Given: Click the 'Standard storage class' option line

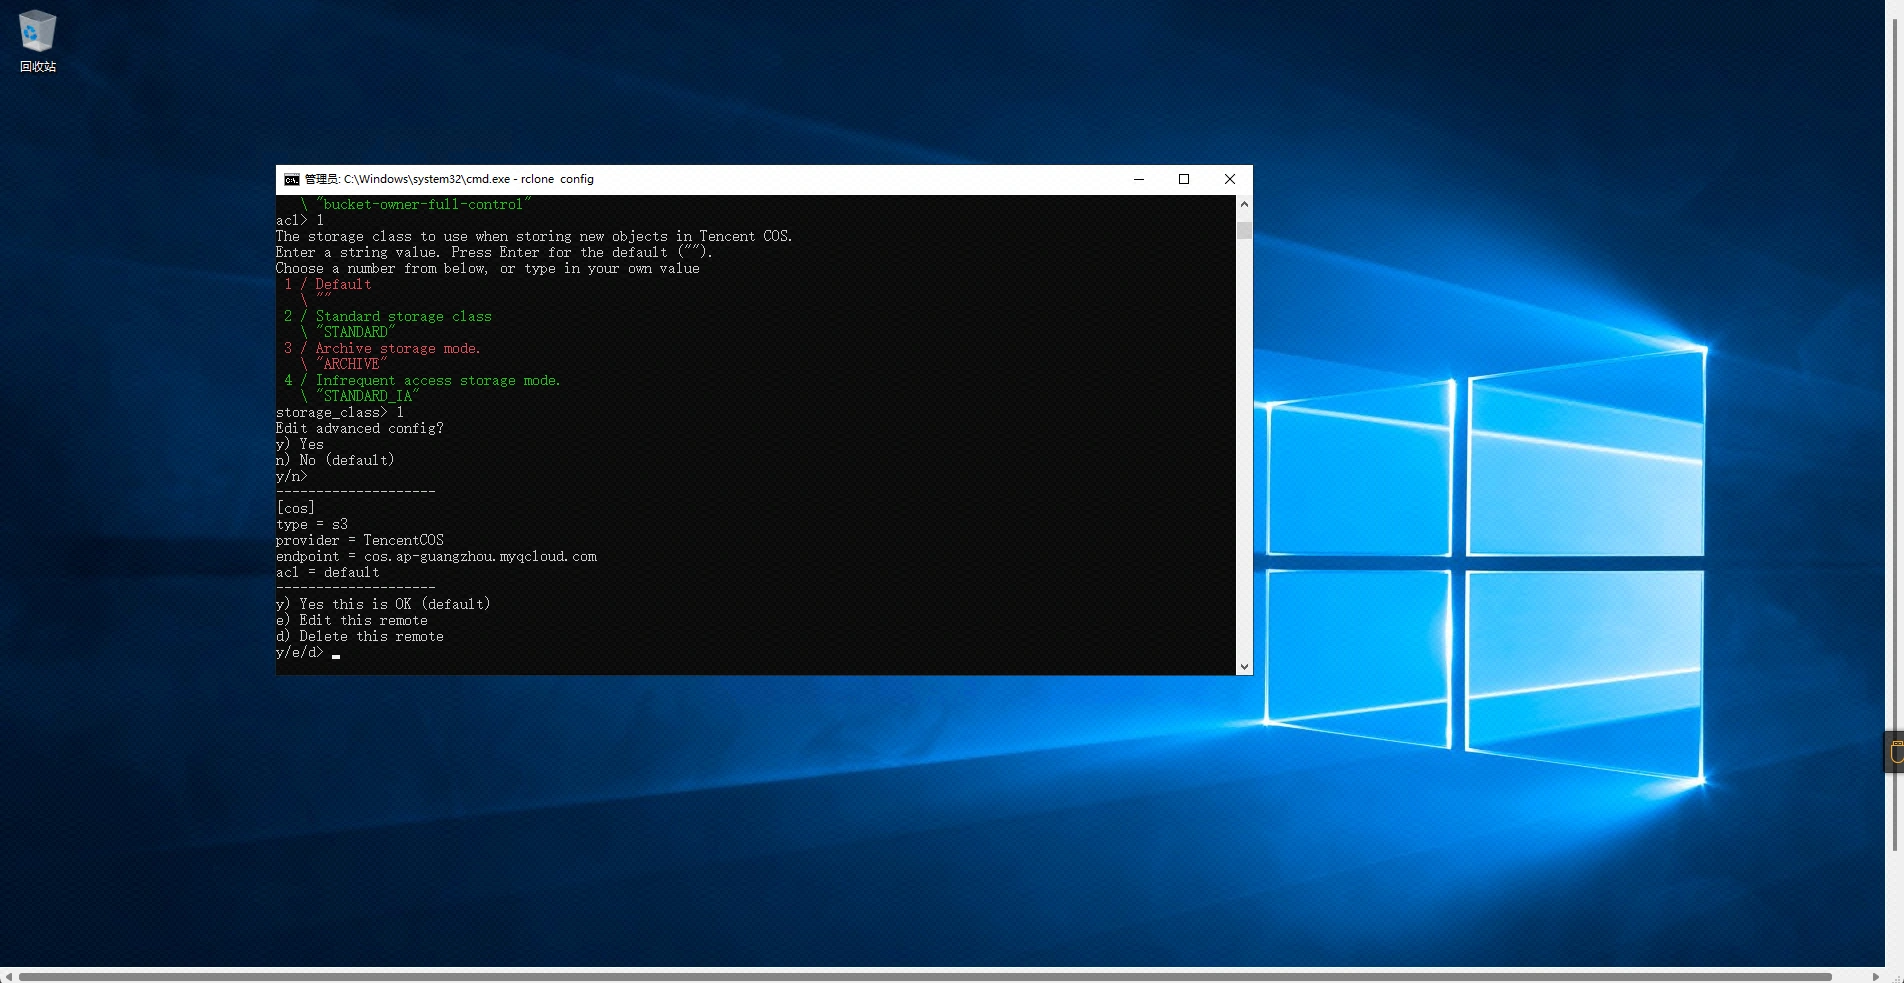Looking at the screenshot, I should click(388, 316).
